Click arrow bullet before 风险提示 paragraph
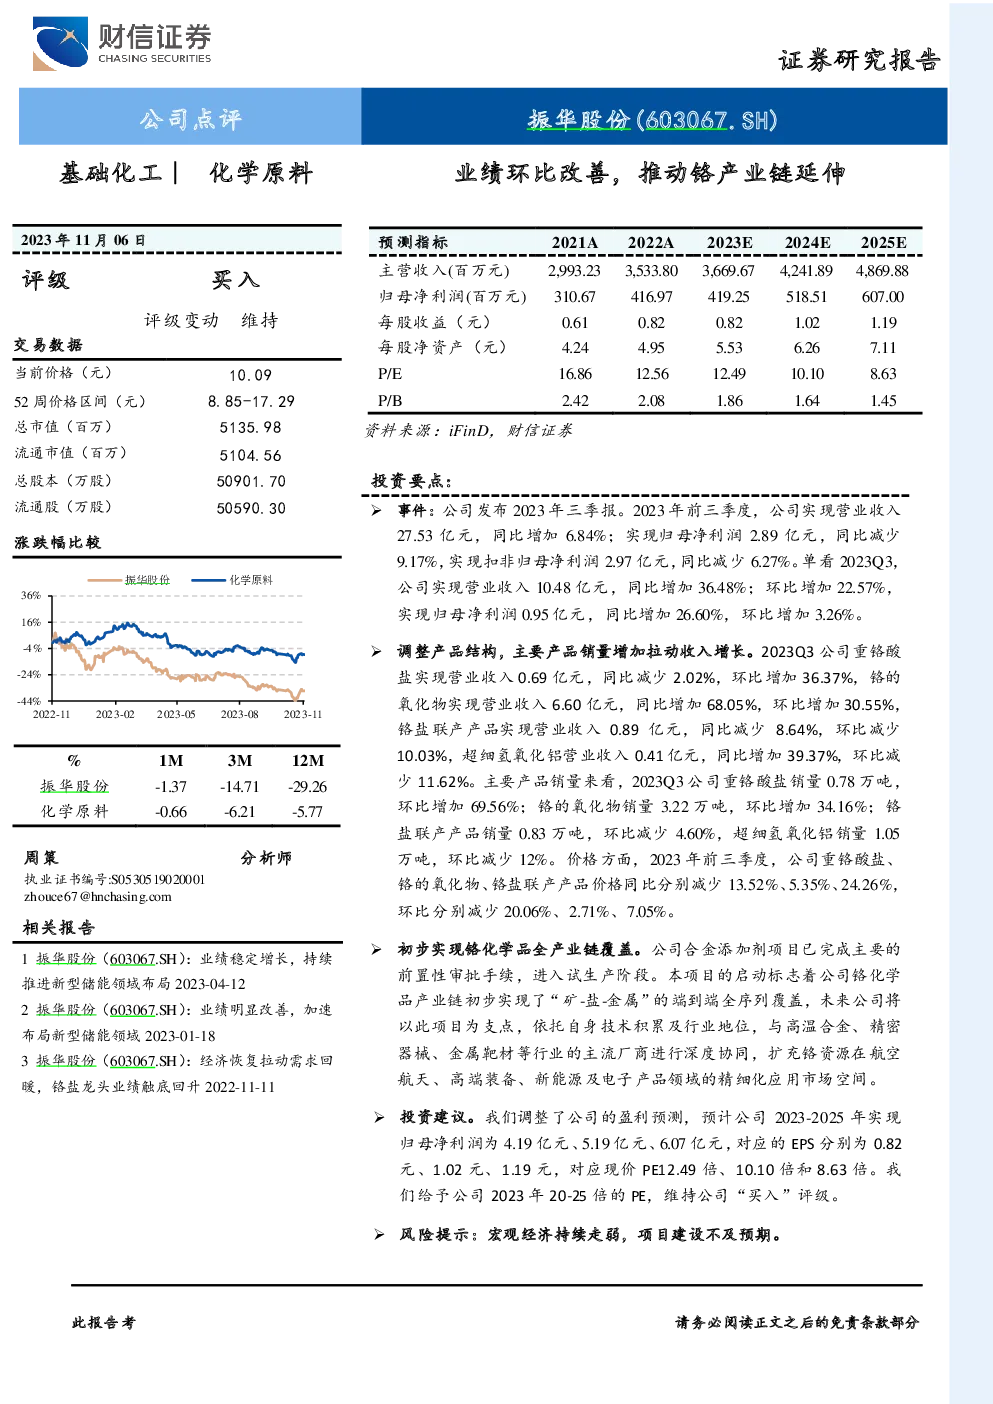 (379, 1236)
